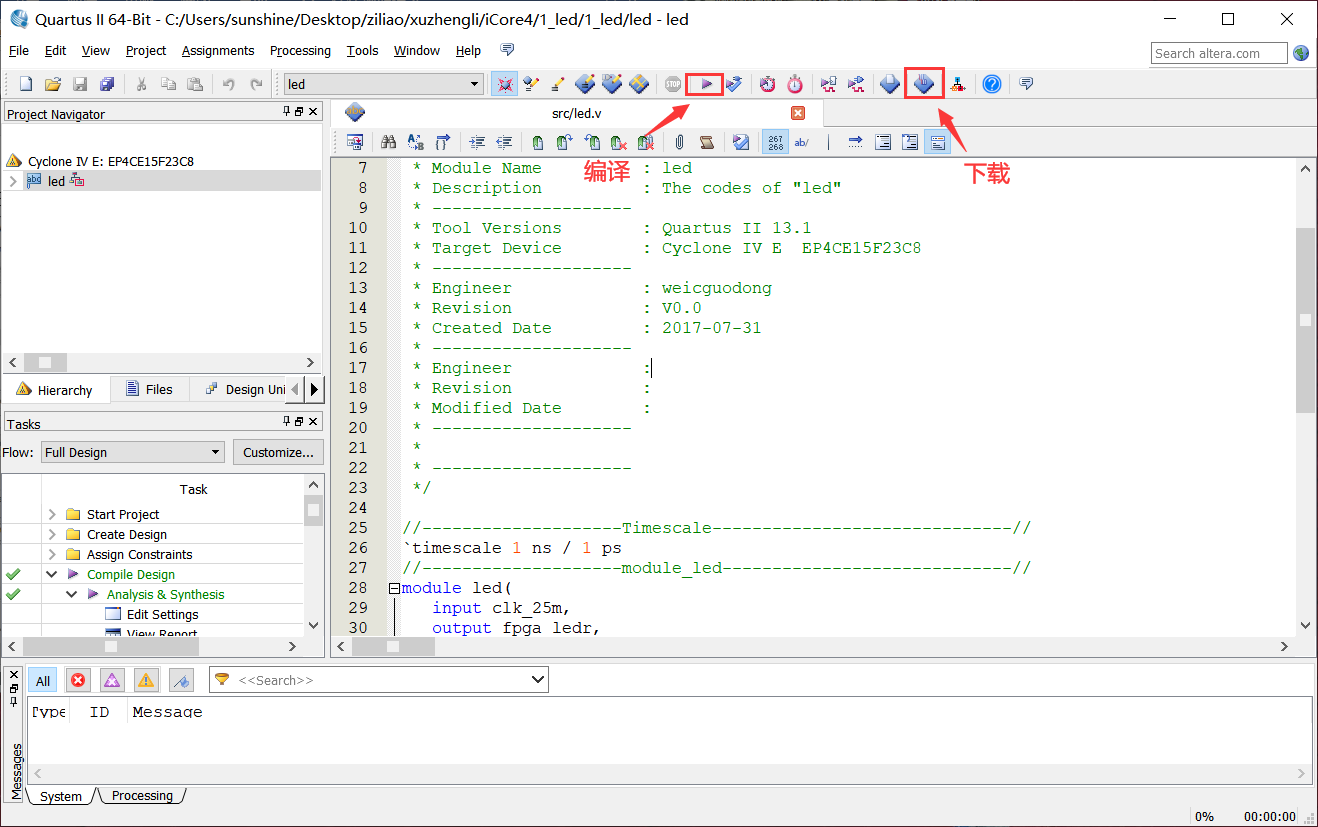Open a file with the folder icon

point(53,84)
